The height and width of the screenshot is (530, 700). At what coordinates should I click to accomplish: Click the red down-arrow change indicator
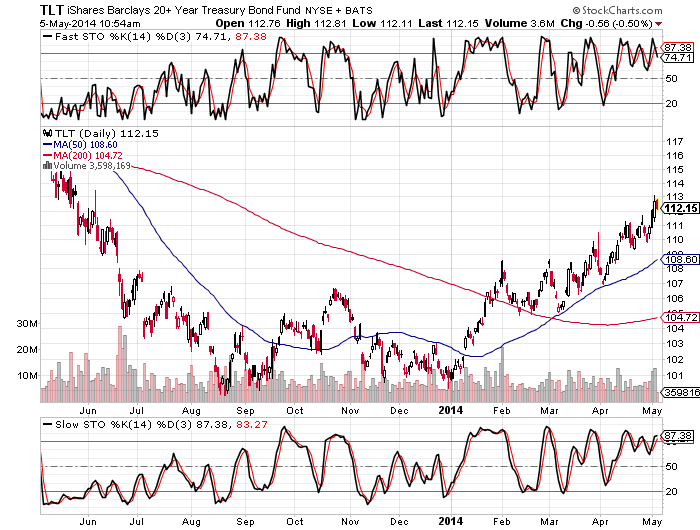(x=659, y=24)
